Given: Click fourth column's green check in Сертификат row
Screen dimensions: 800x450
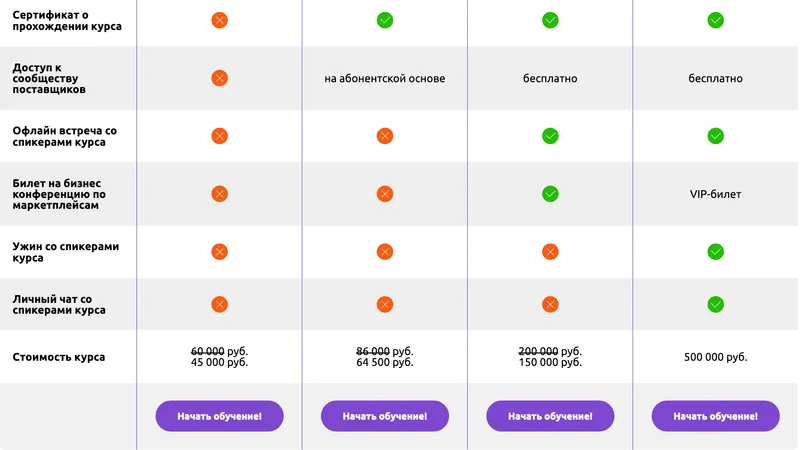Looking at the screenshot, I should [x=715, y=20].
